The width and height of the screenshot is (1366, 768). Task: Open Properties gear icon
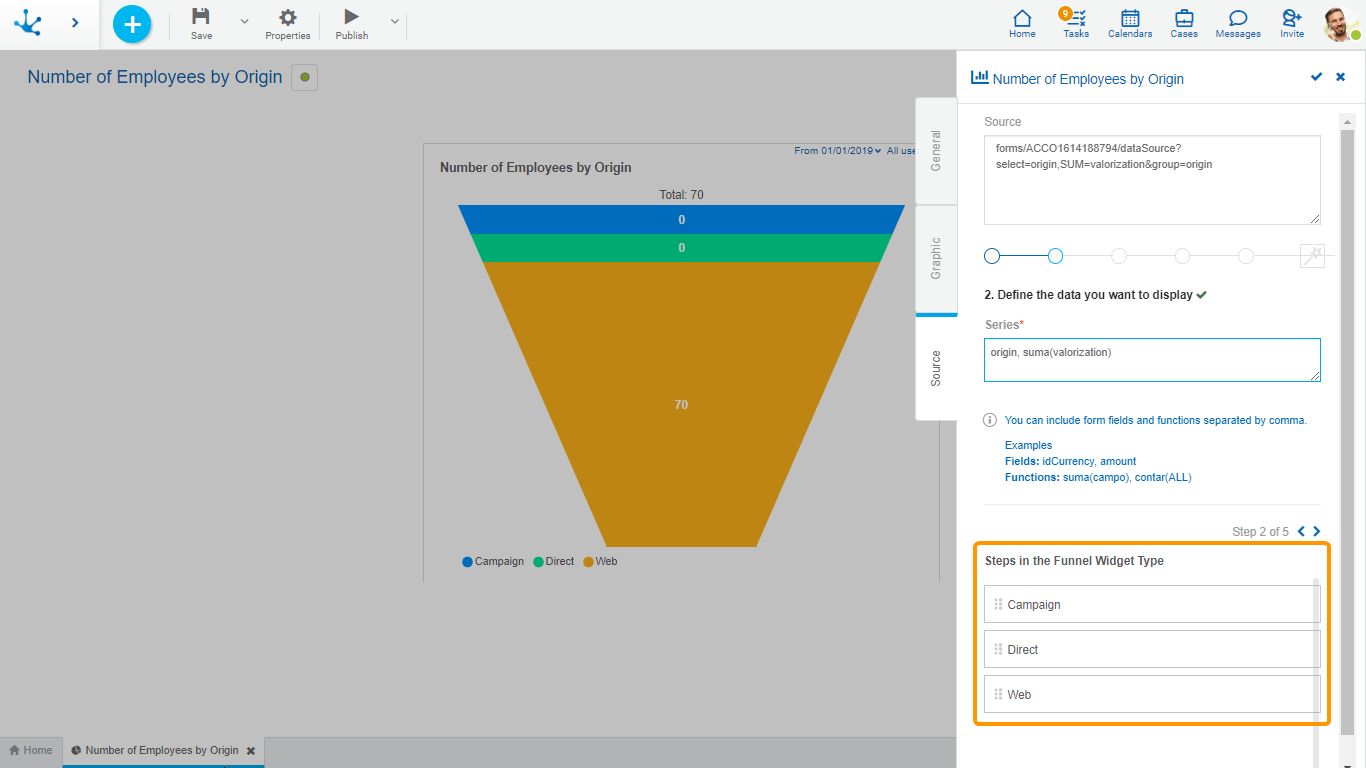tap(288, 17)
